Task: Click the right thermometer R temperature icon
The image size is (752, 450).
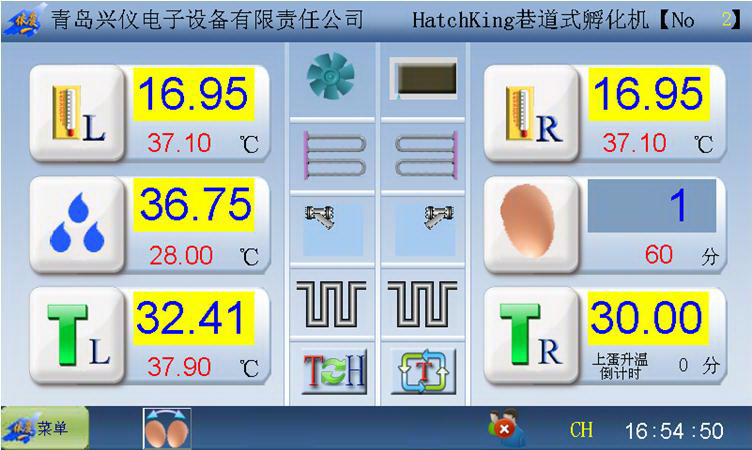Action: point(531,113)
